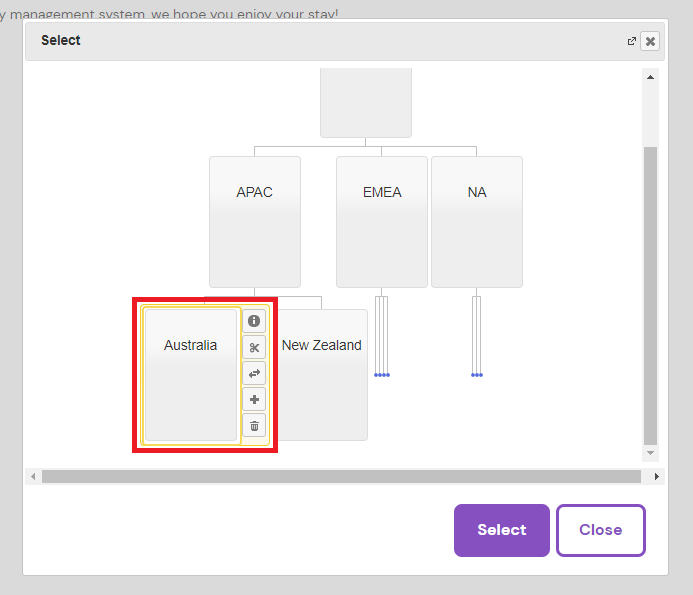Select the Australia node
This screenshot has width=693, height=595.
pyautogui.click(x=190, y=375)
